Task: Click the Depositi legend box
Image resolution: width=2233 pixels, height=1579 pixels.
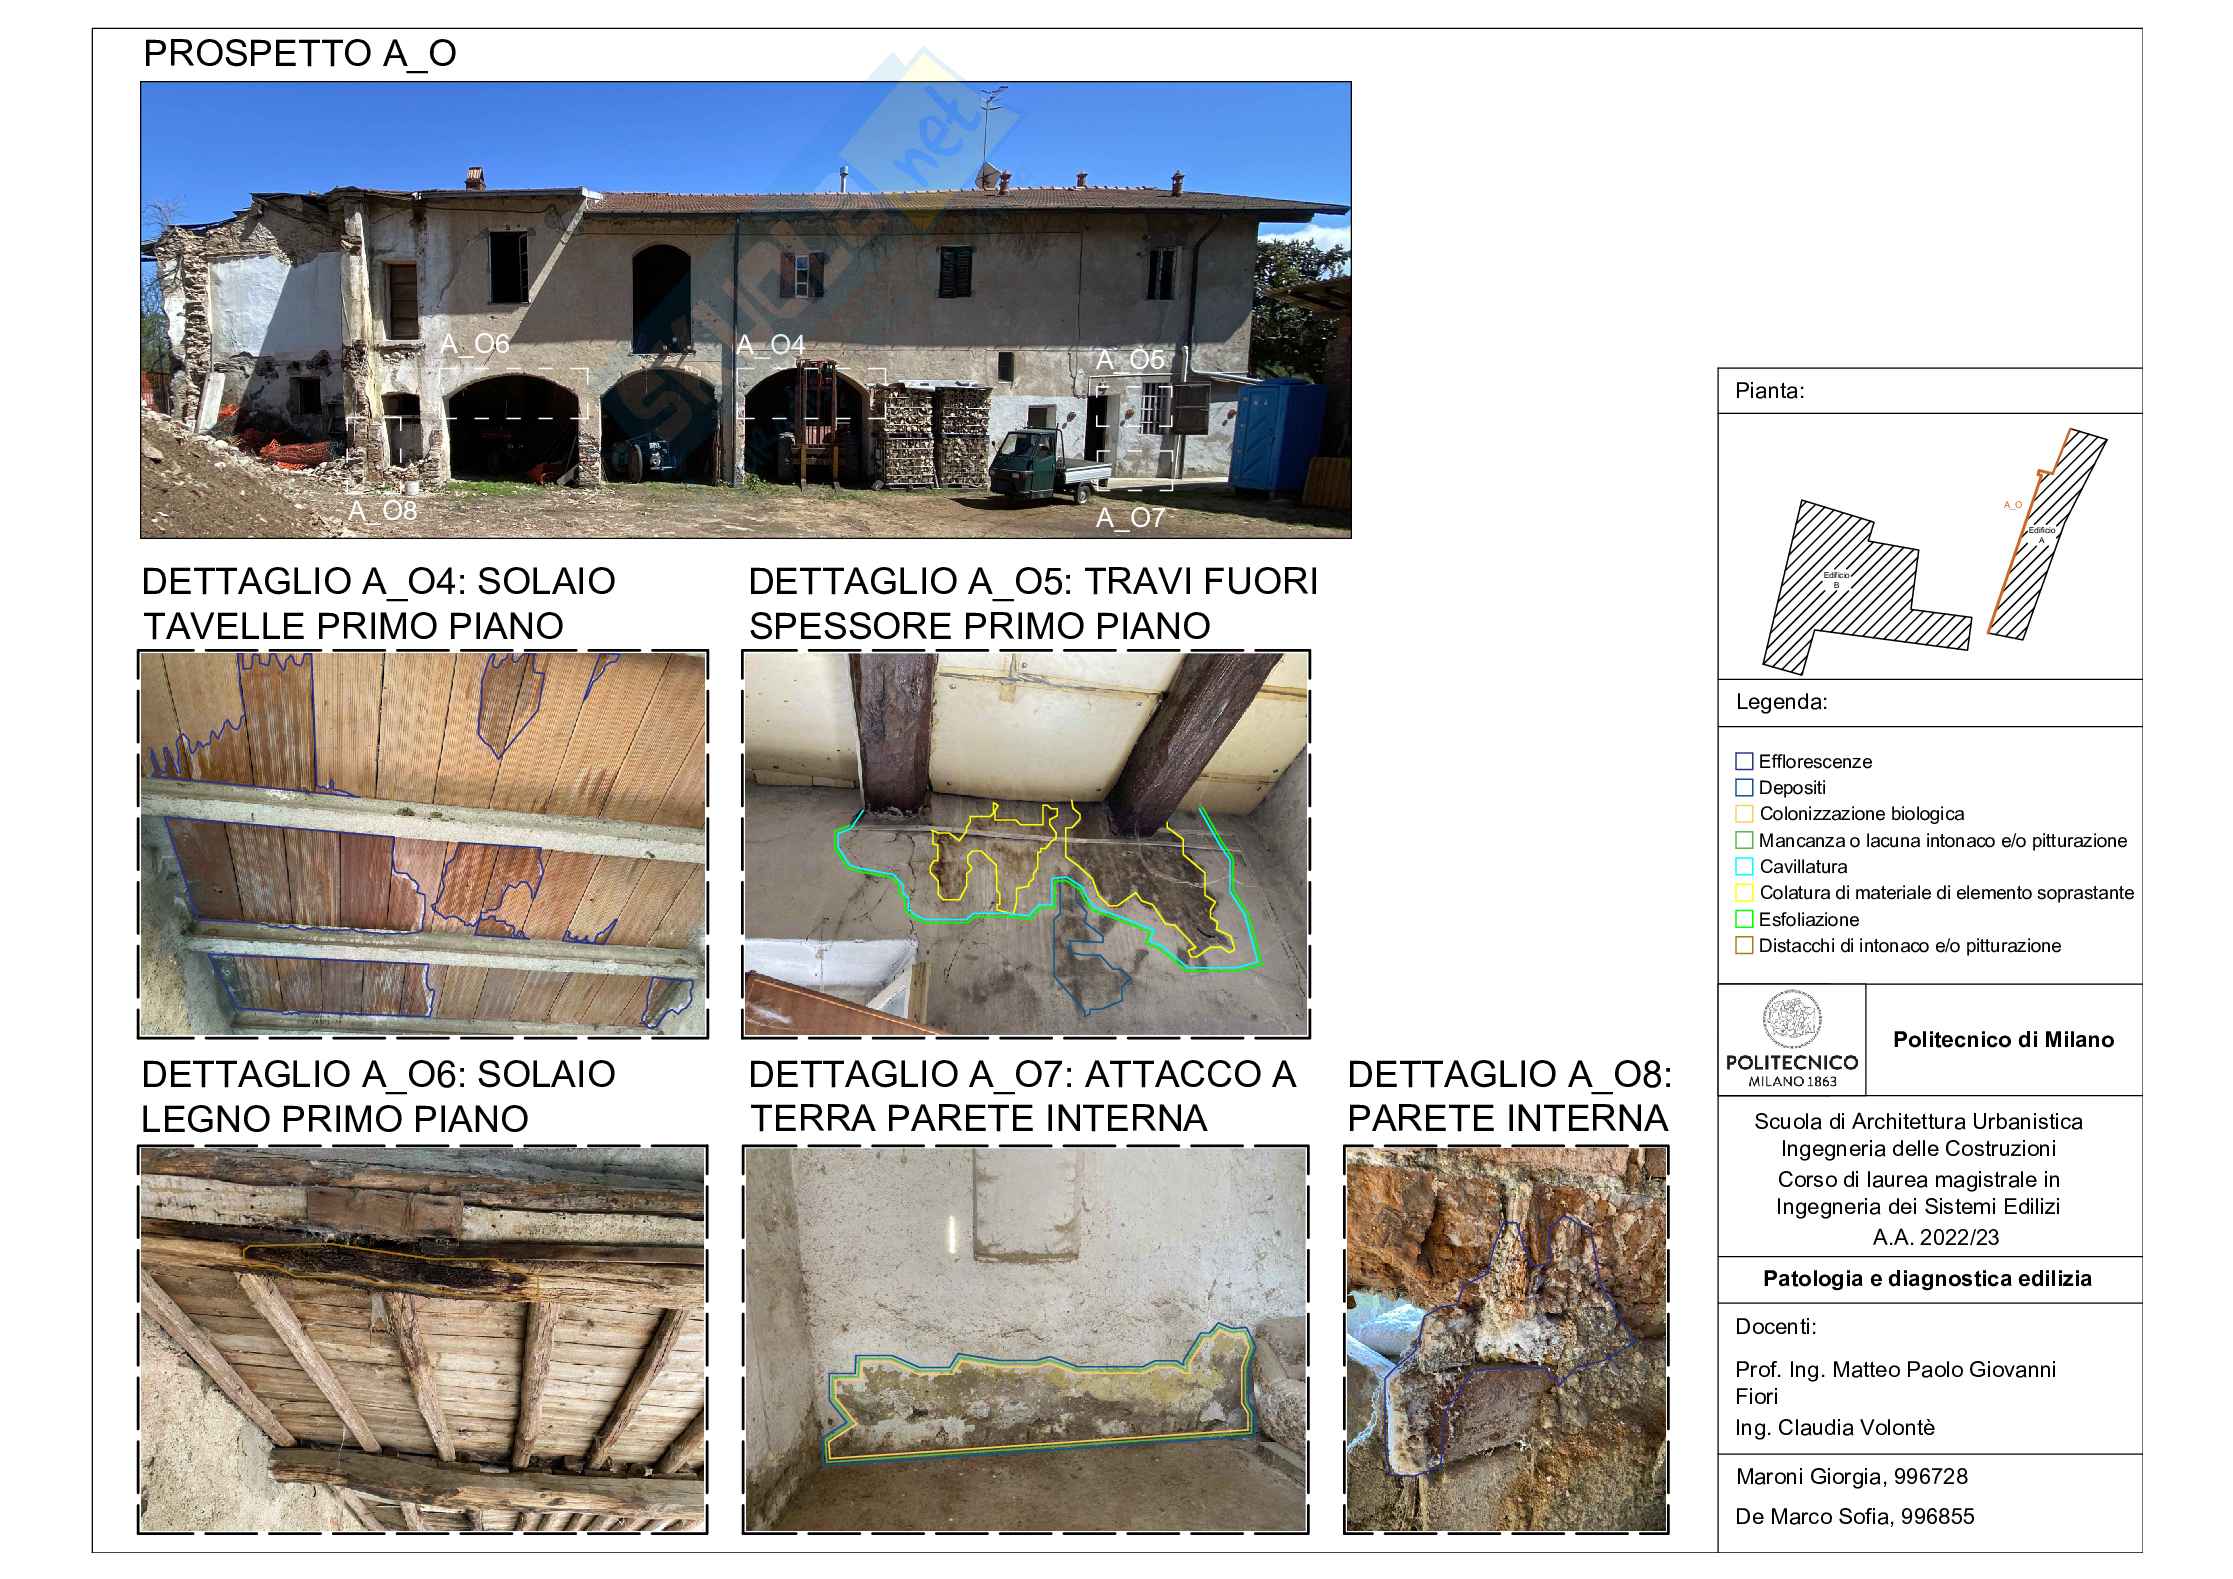Action: (x=1744, y=788)
